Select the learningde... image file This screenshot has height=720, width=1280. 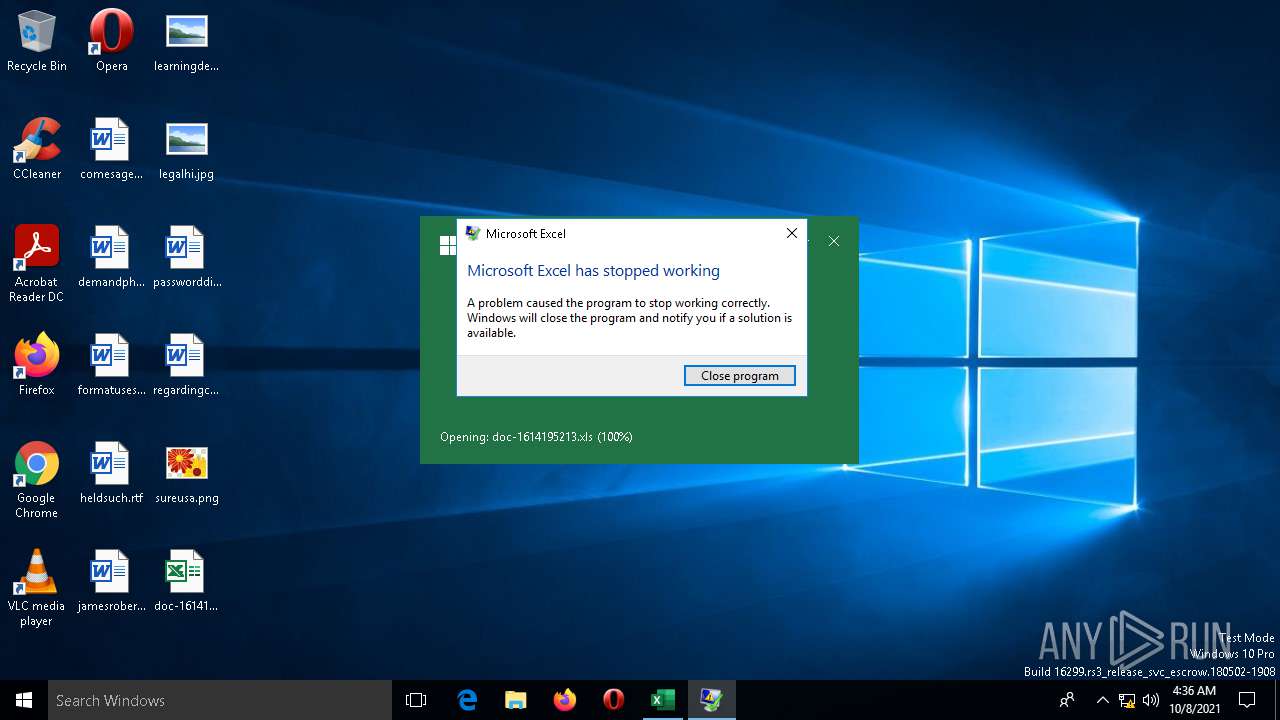tap(186, 42)
